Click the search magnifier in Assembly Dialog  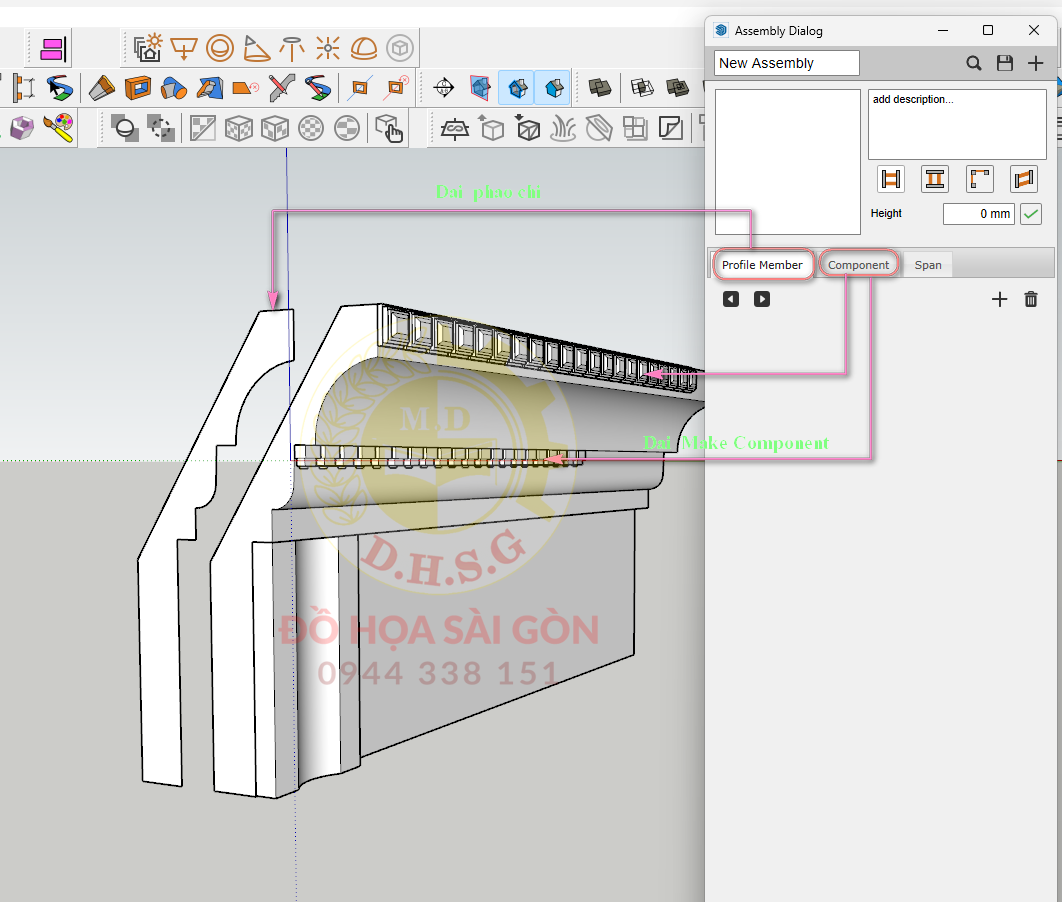973,63
